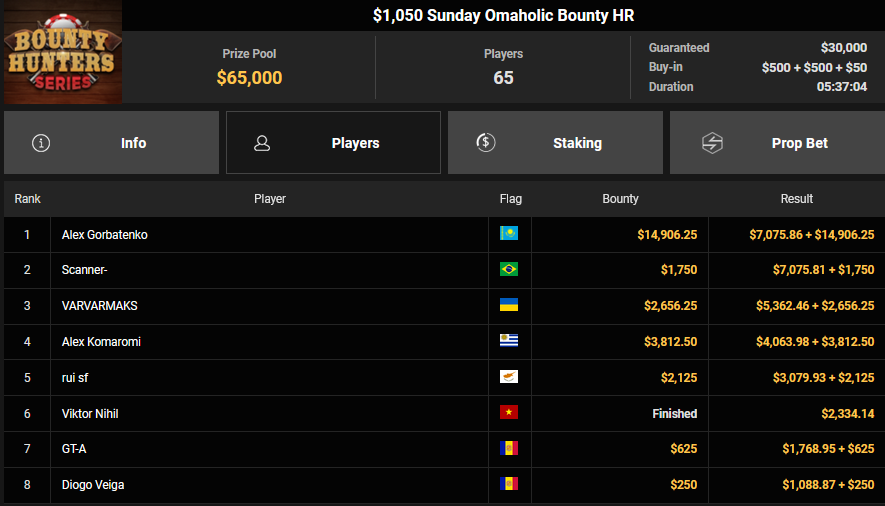Click the Vietnam flag for Viktor Nihil
The image size is (885, 506).
tap(509, 413)
